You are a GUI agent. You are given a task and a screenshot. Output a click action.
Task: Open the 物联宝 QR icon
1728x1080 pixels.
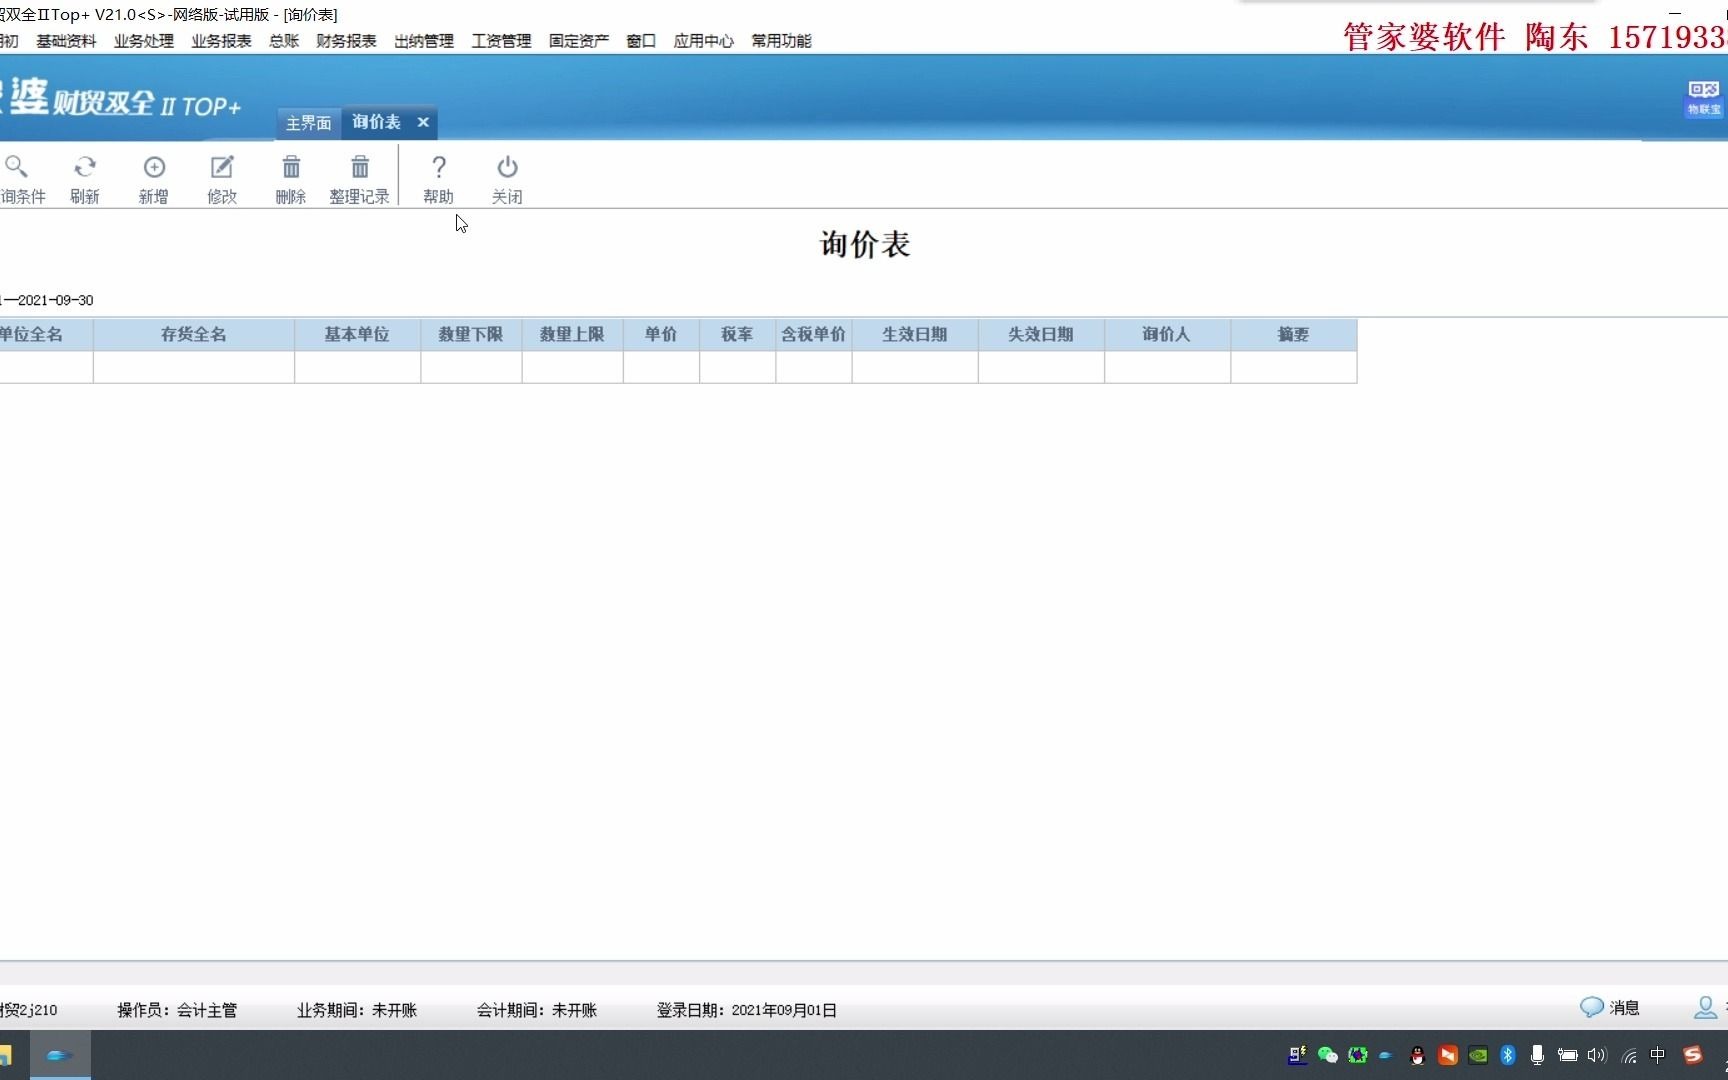[1704, 98]
